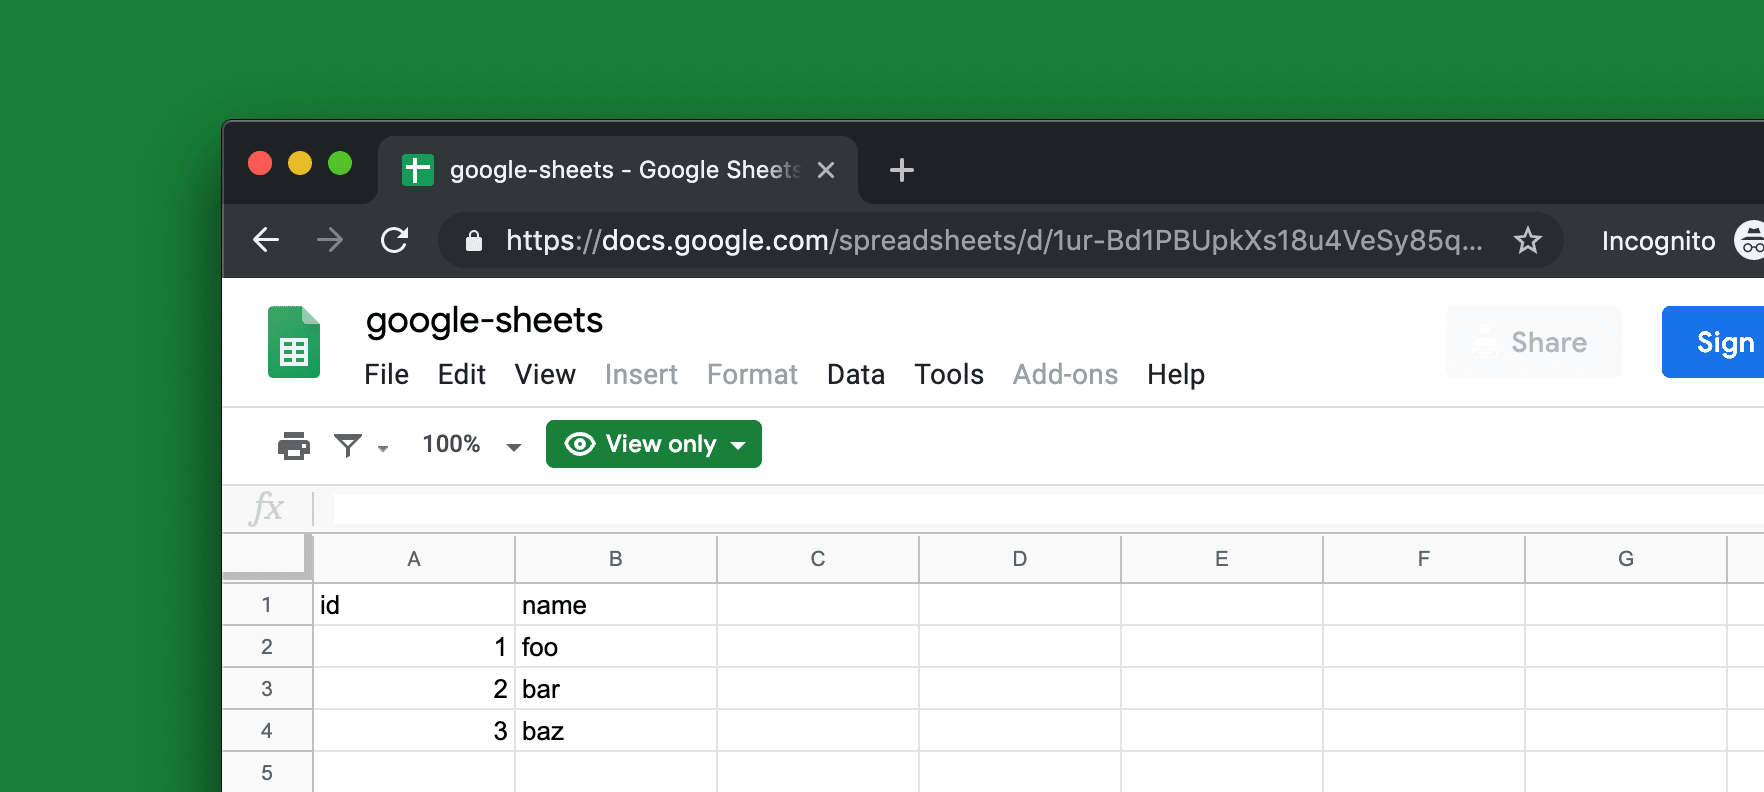
Task: Click the lock icon in address bar
Action: pyautogui.click(x=474, y=240)
